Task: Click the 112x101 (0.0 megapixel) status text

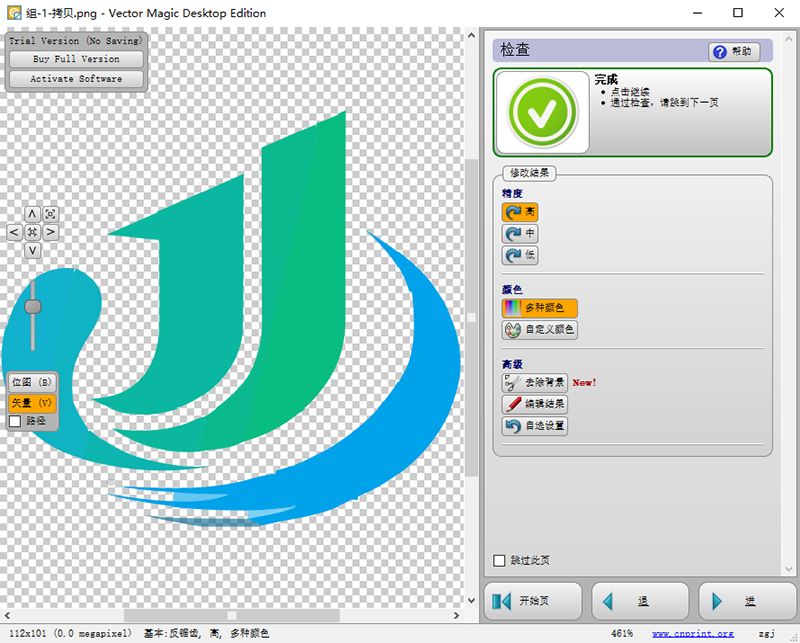Action: click(70, 633)
